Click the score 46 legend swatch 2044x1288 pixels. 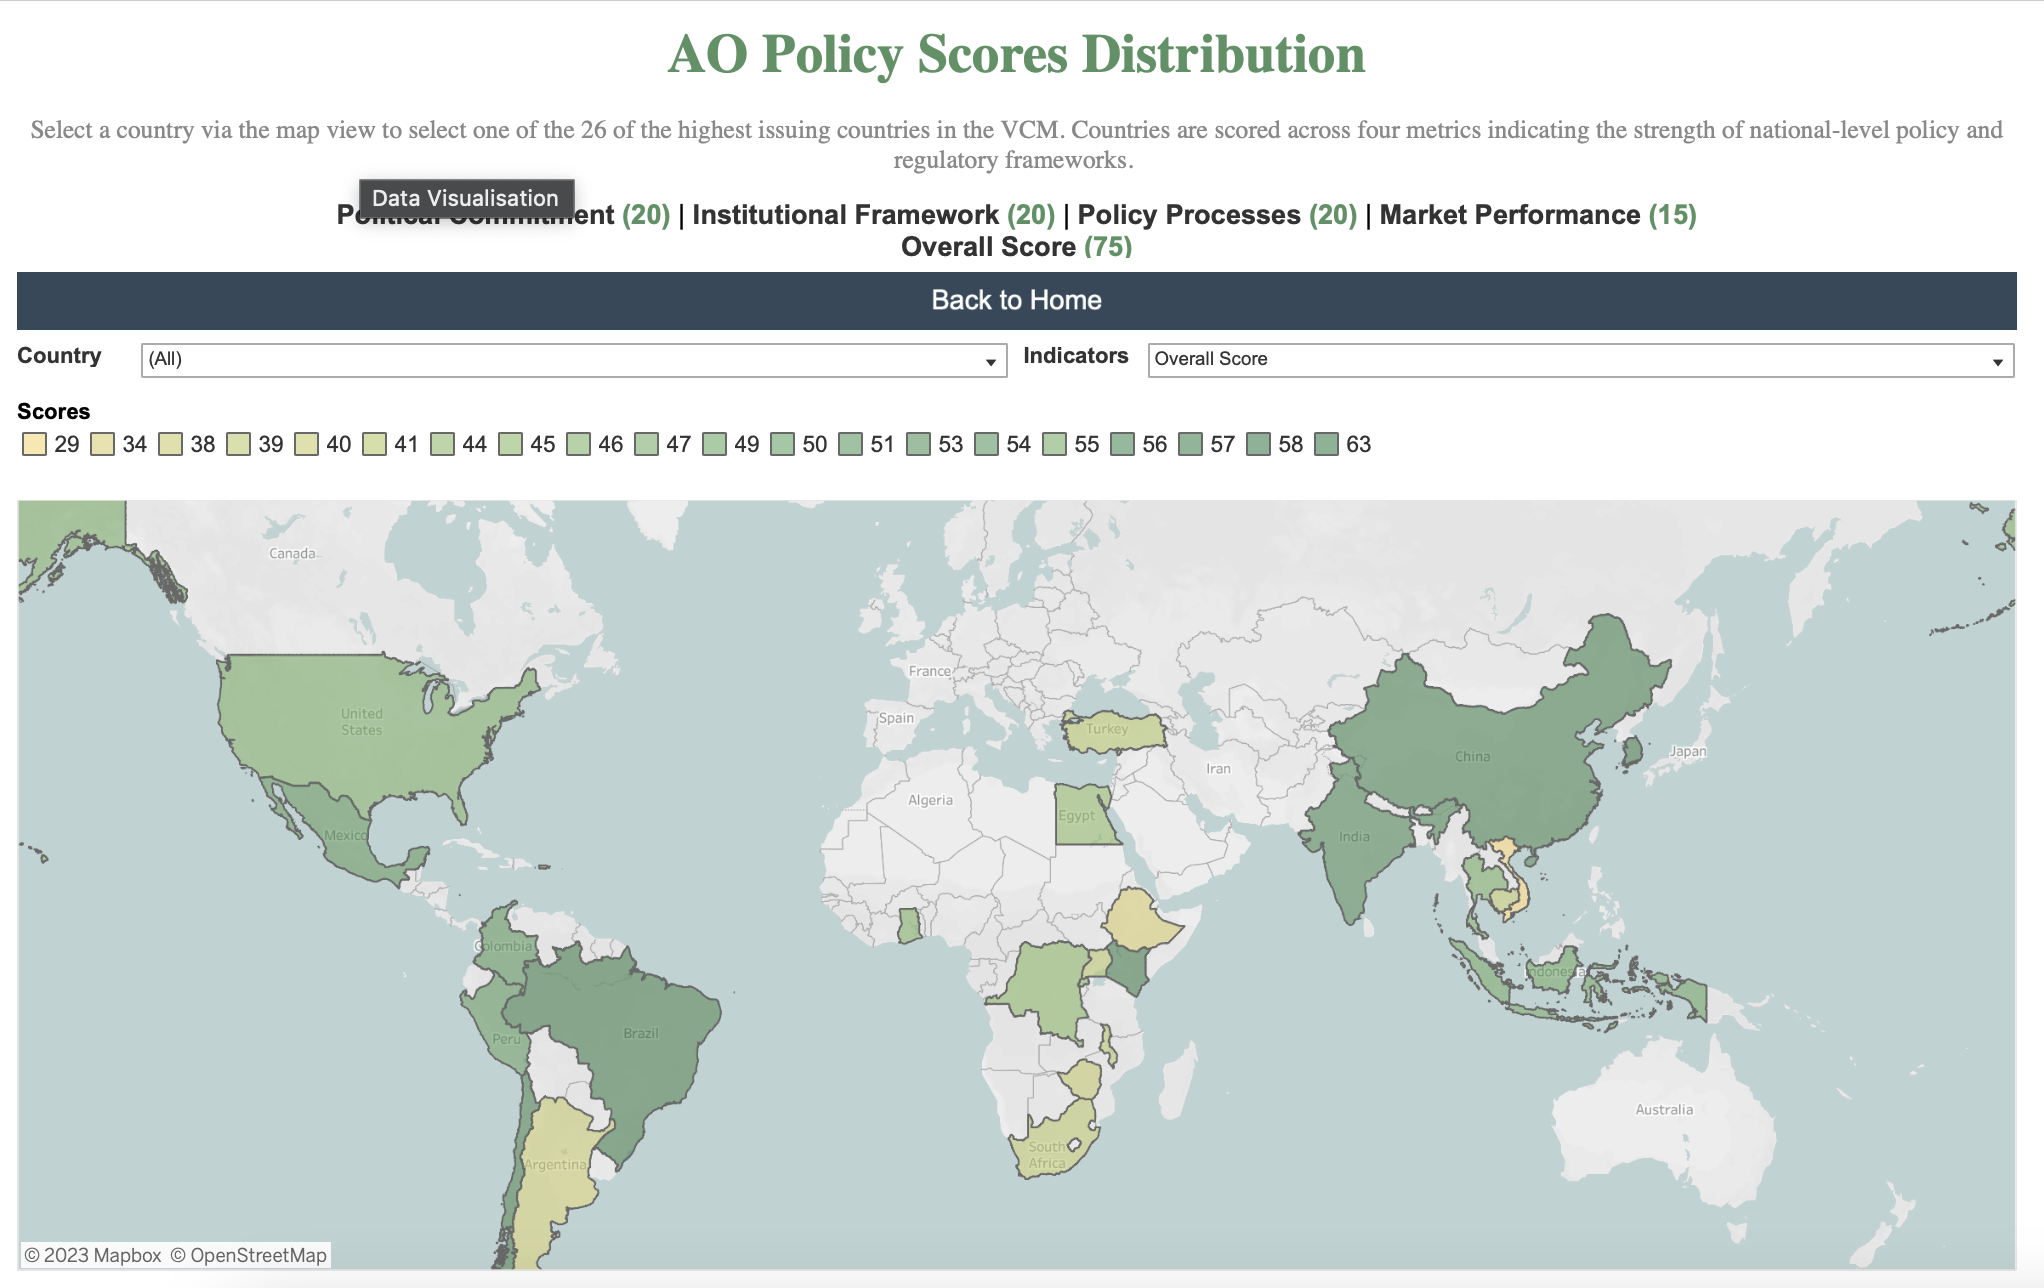(577, 444)
